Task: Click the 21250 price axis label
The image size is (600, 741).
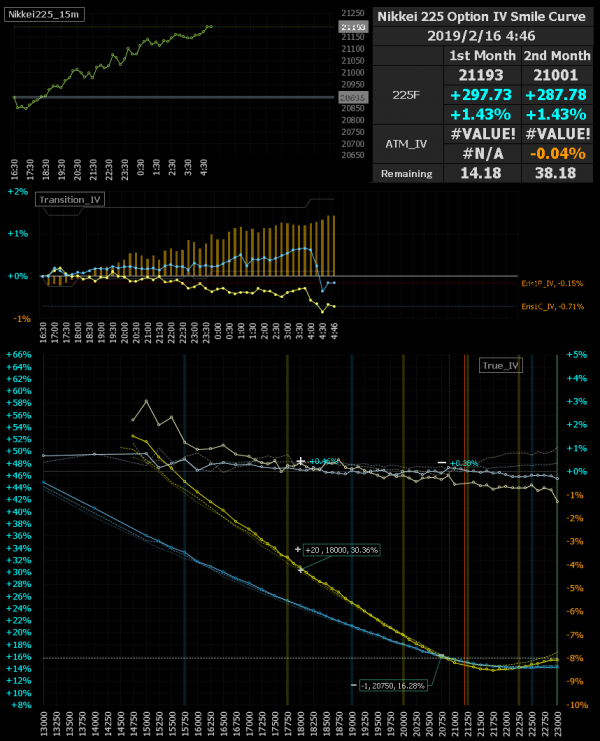Action: (353, 13)
